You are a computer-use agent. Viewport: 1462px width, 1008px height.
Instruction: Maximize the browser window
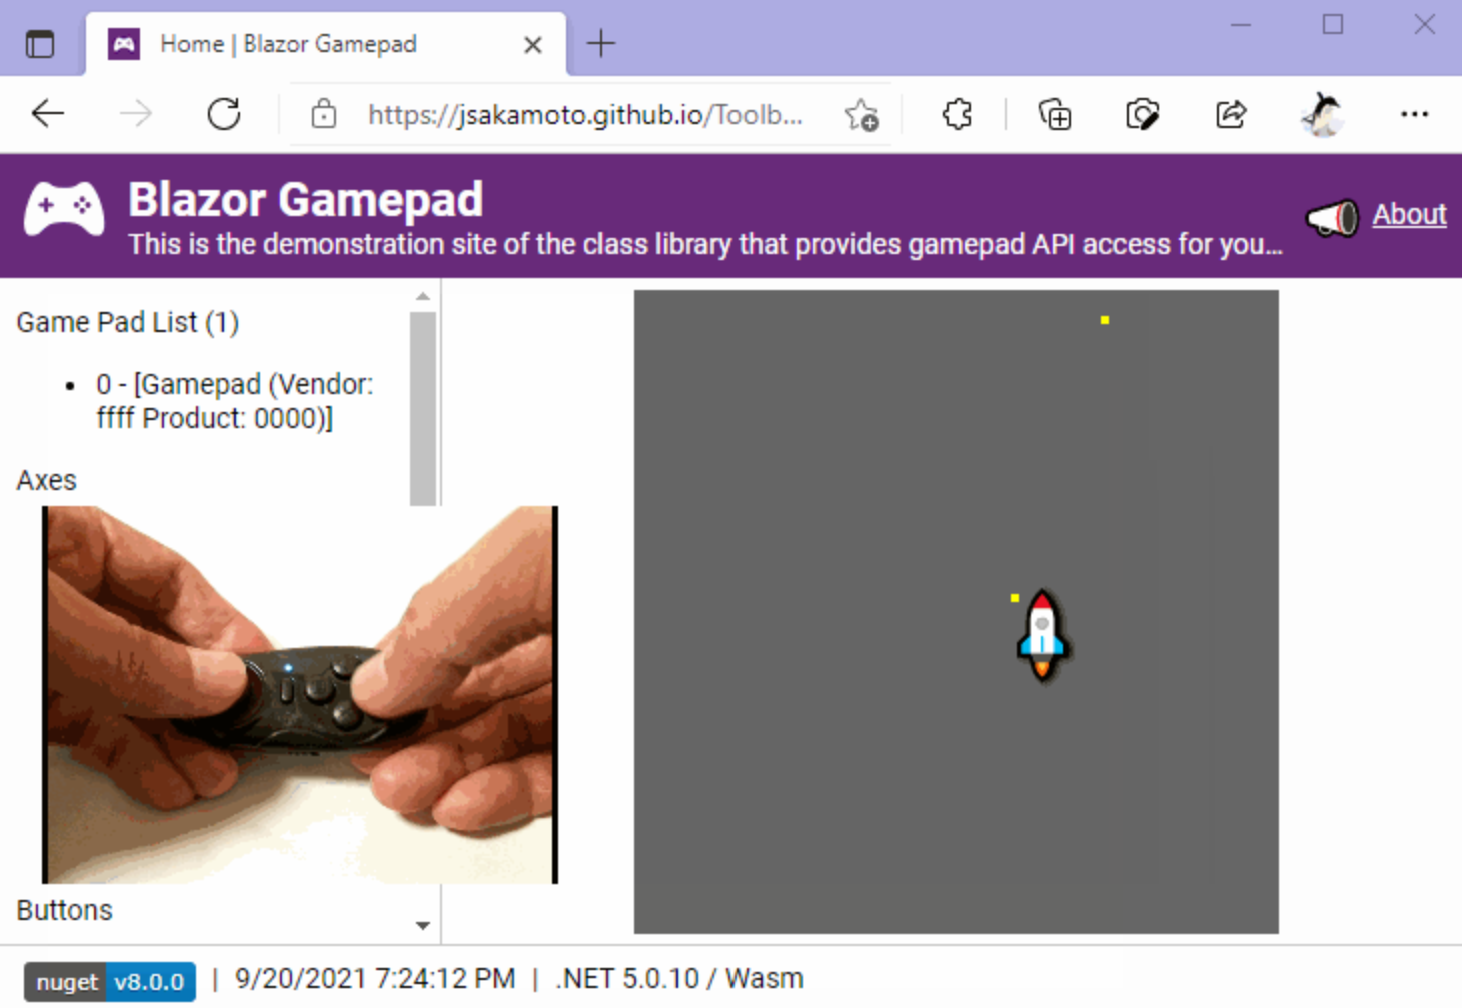click(1333, 24)
